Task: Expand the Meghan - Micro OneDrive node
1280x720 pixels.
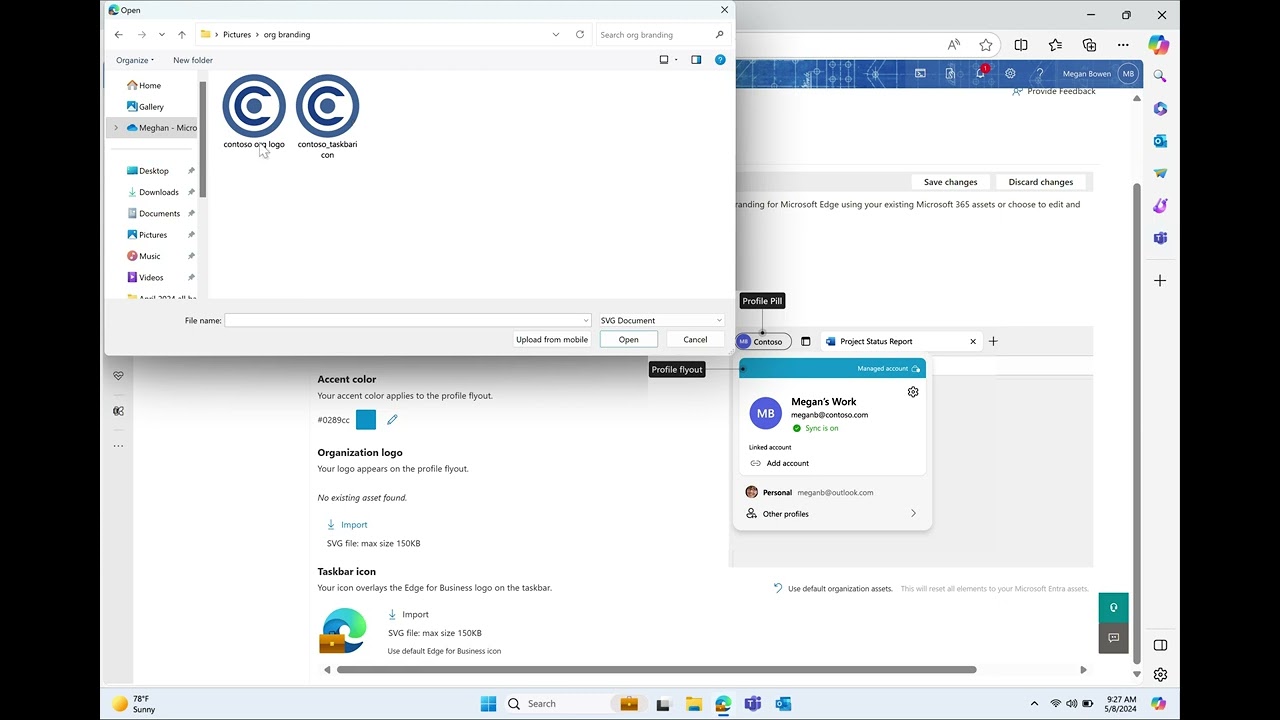Action: [x=116, y=128]
